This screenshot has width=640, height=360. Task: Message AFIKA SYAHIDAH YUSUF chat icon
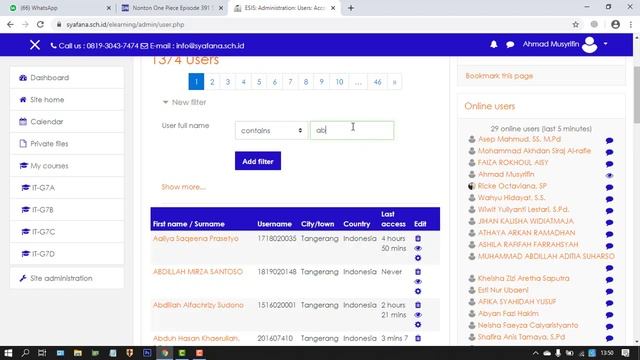(x=609, y=303)
